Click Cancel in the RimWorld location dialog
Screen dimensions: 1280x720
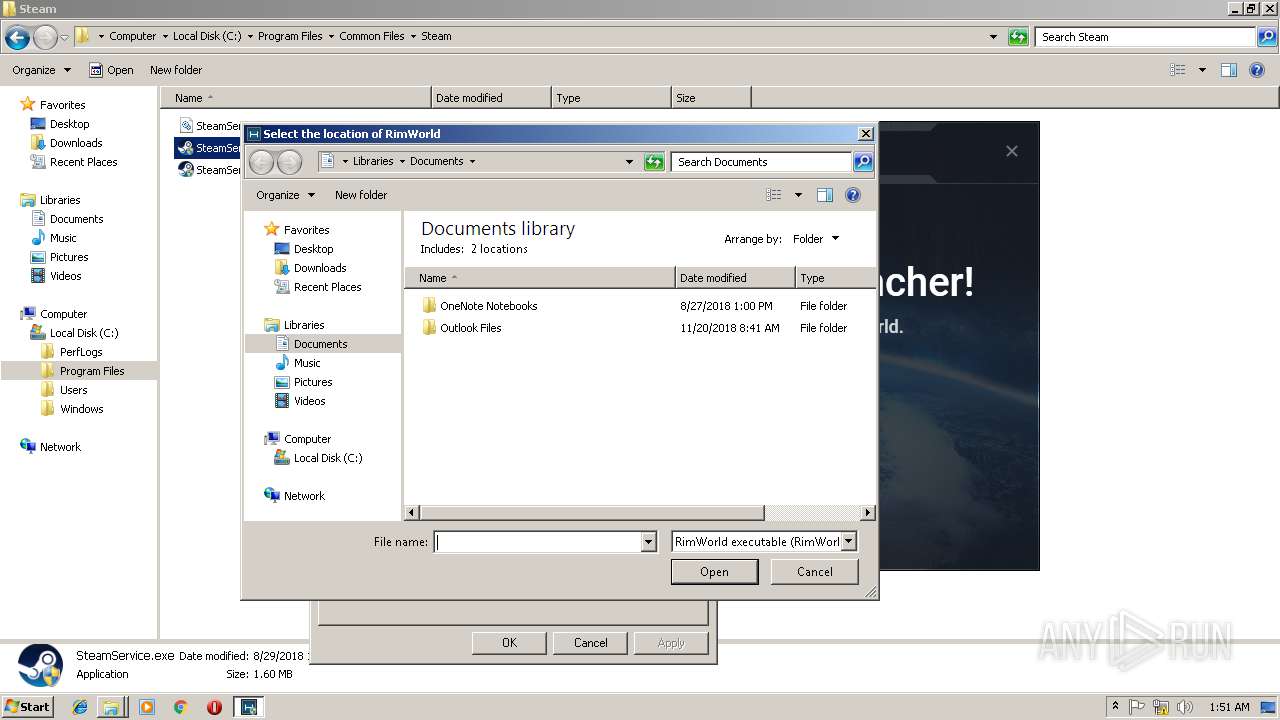click(x=815, y=572)
